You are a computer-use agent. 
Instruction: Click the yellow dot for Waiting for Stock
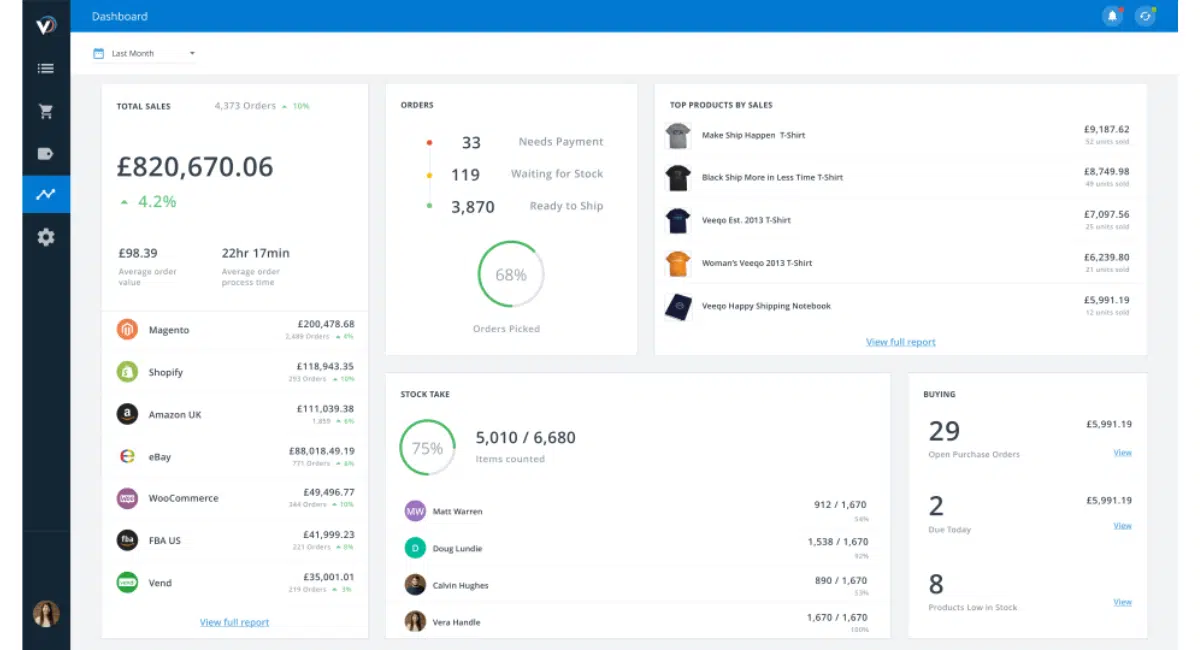[429, 175]
